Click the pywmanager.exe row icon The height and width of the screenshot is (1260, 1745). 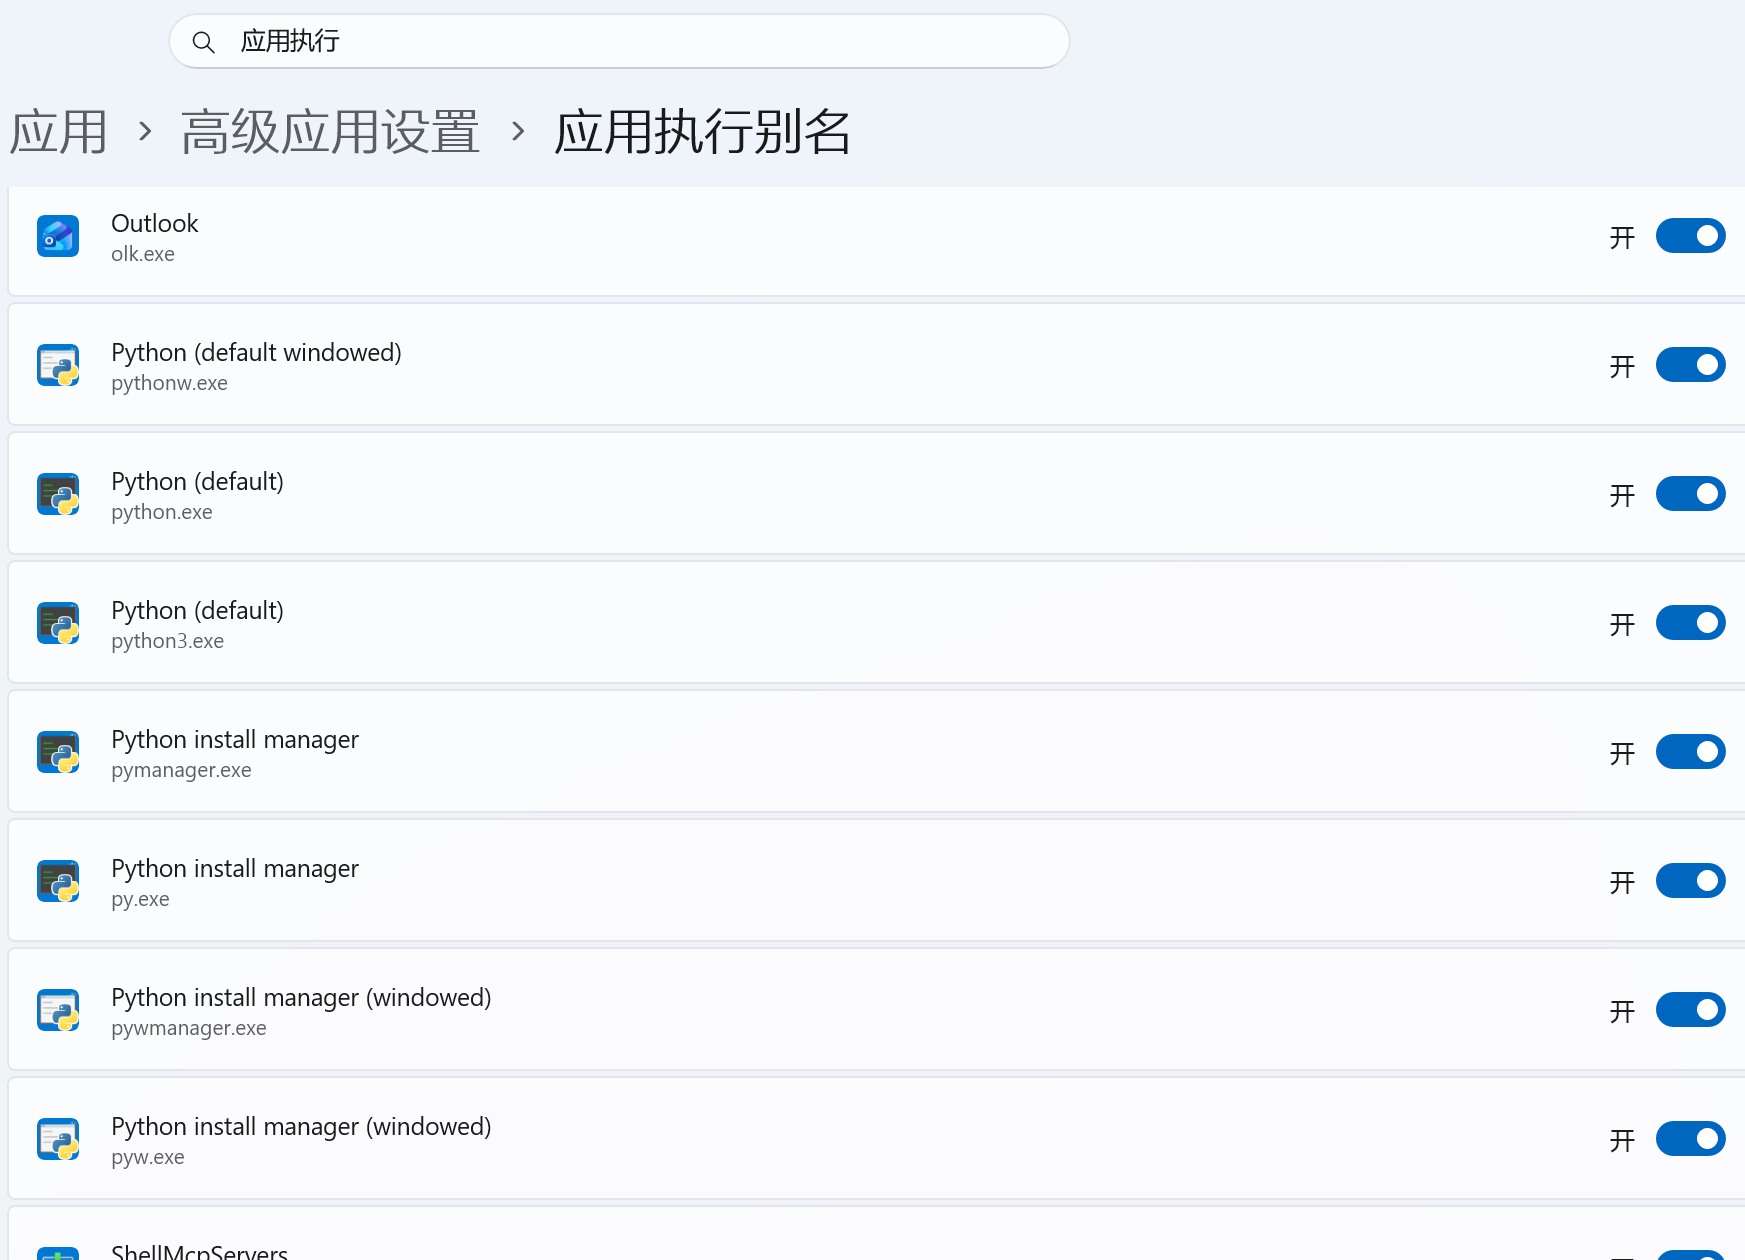click(58, 1011)
